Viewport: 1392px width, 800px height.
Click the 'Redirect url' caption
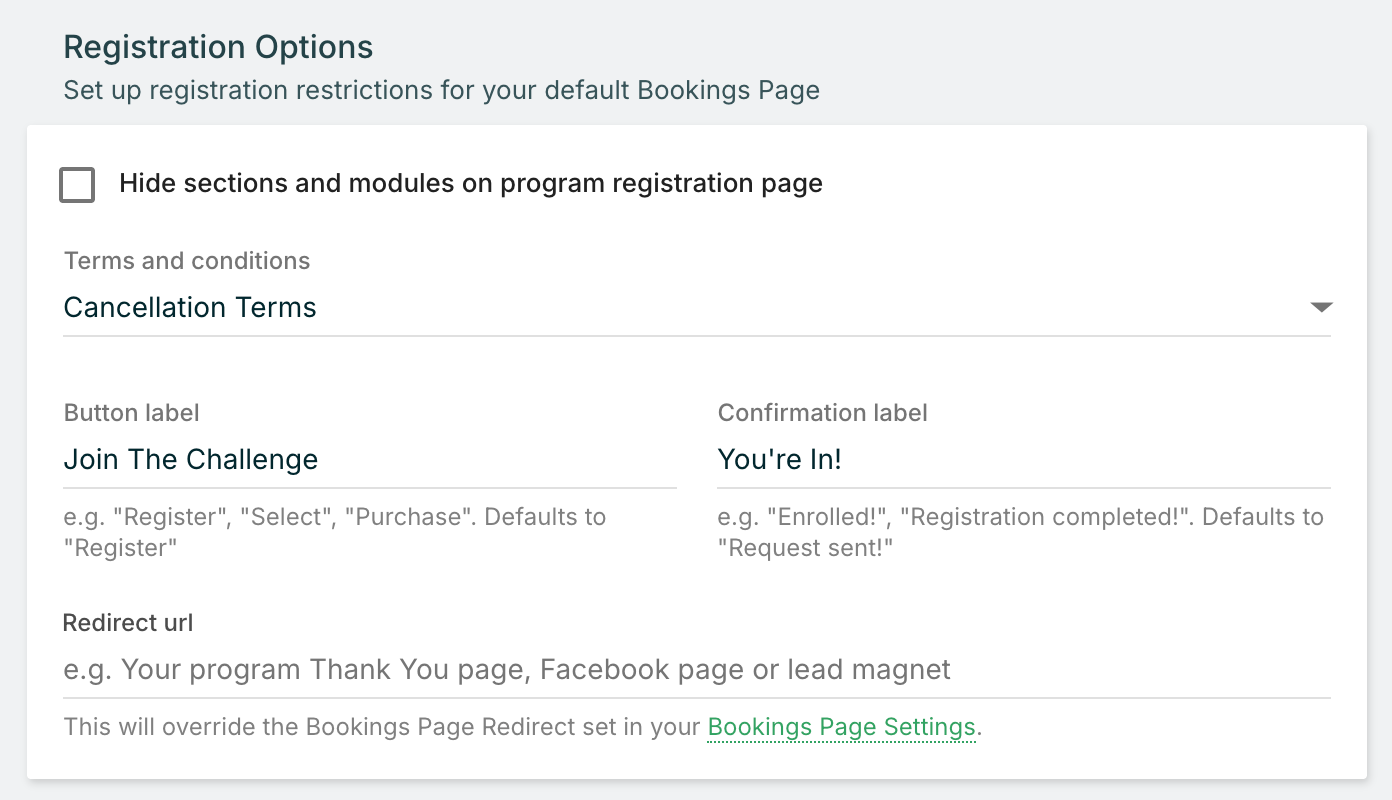[128, 623]
